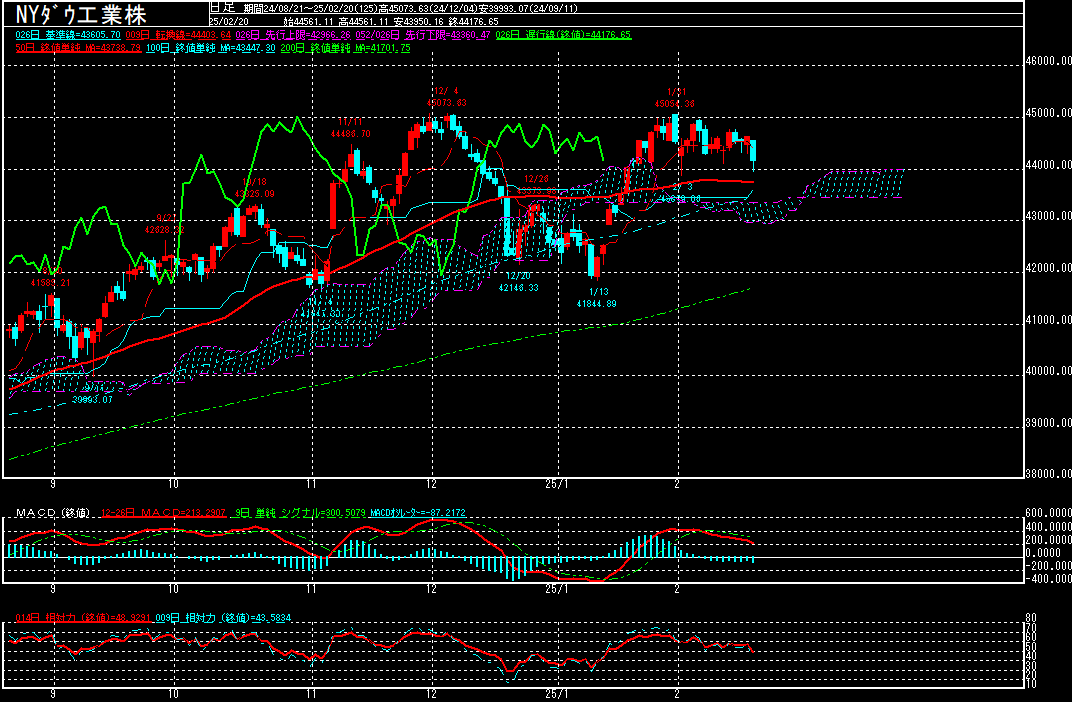The width and height of the screenshot is (1076, 702).
Task: Click the 41000.00 price axis label
Action: click(x=1049, y=320)
